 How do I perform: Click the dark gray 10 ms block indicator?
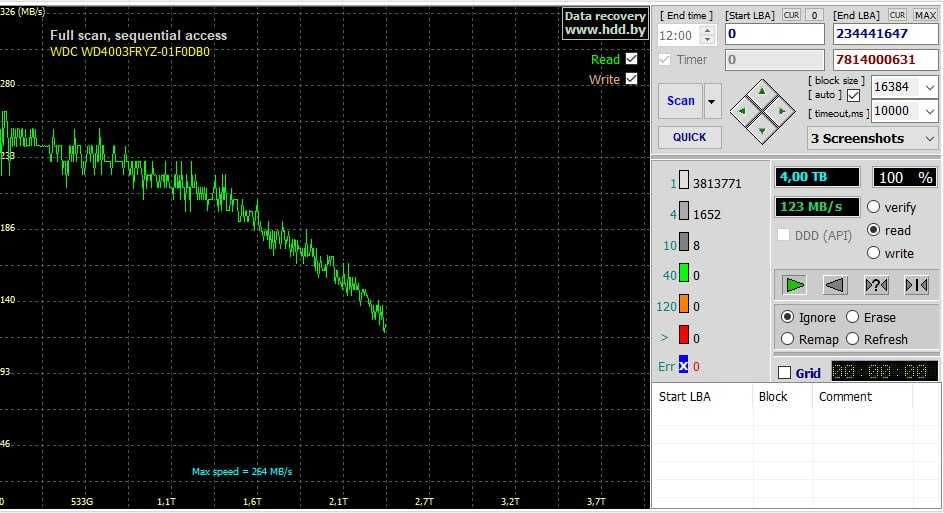click(x=684, y=241)
